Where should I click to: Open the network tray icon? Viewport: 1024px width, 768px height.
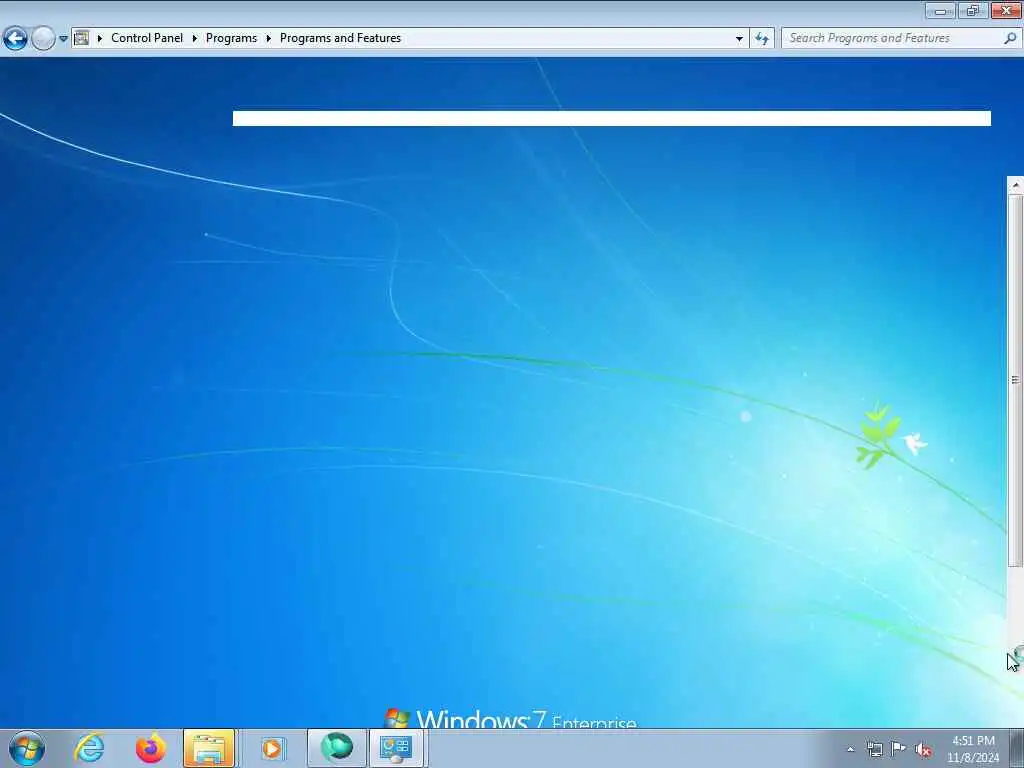874,749
